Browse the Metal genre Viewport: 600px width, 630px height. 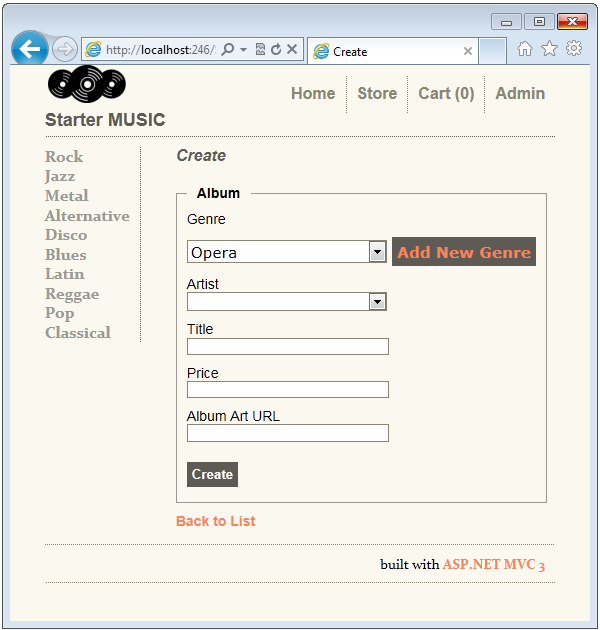click(67, 196)
